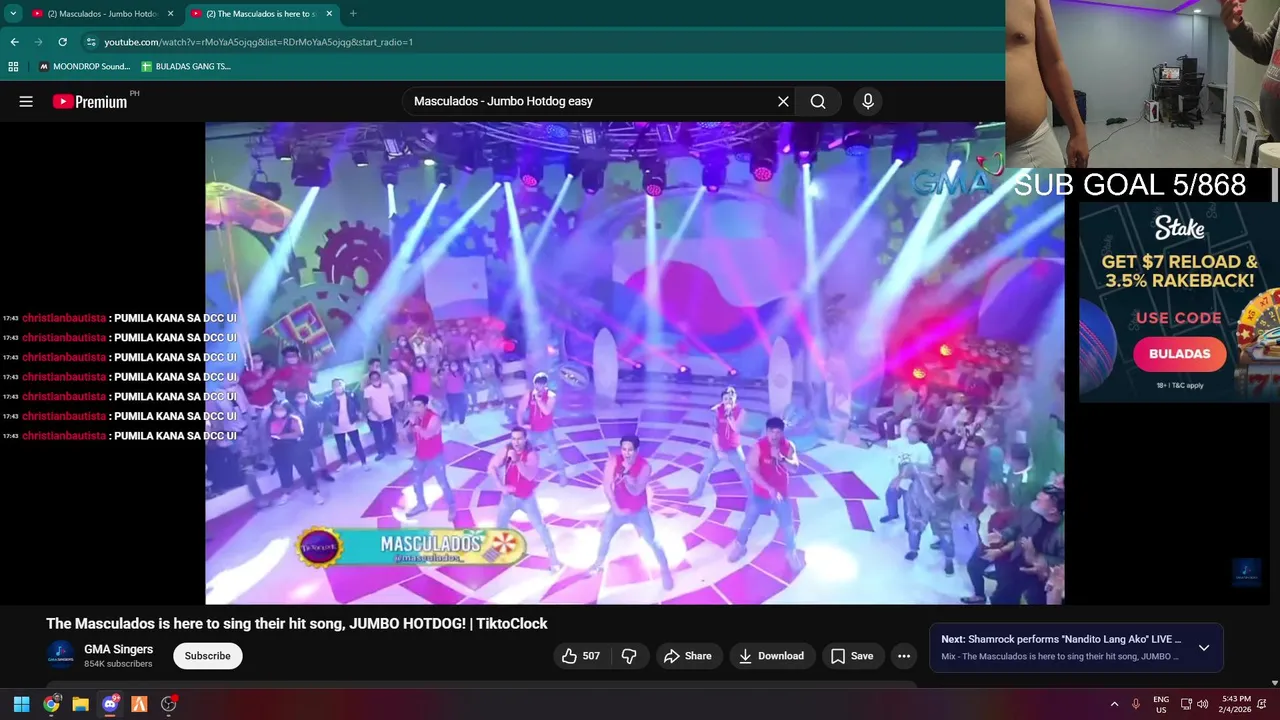1280x720 pixels.
Task: Clear the search box with the X
Action: (783, 101)
